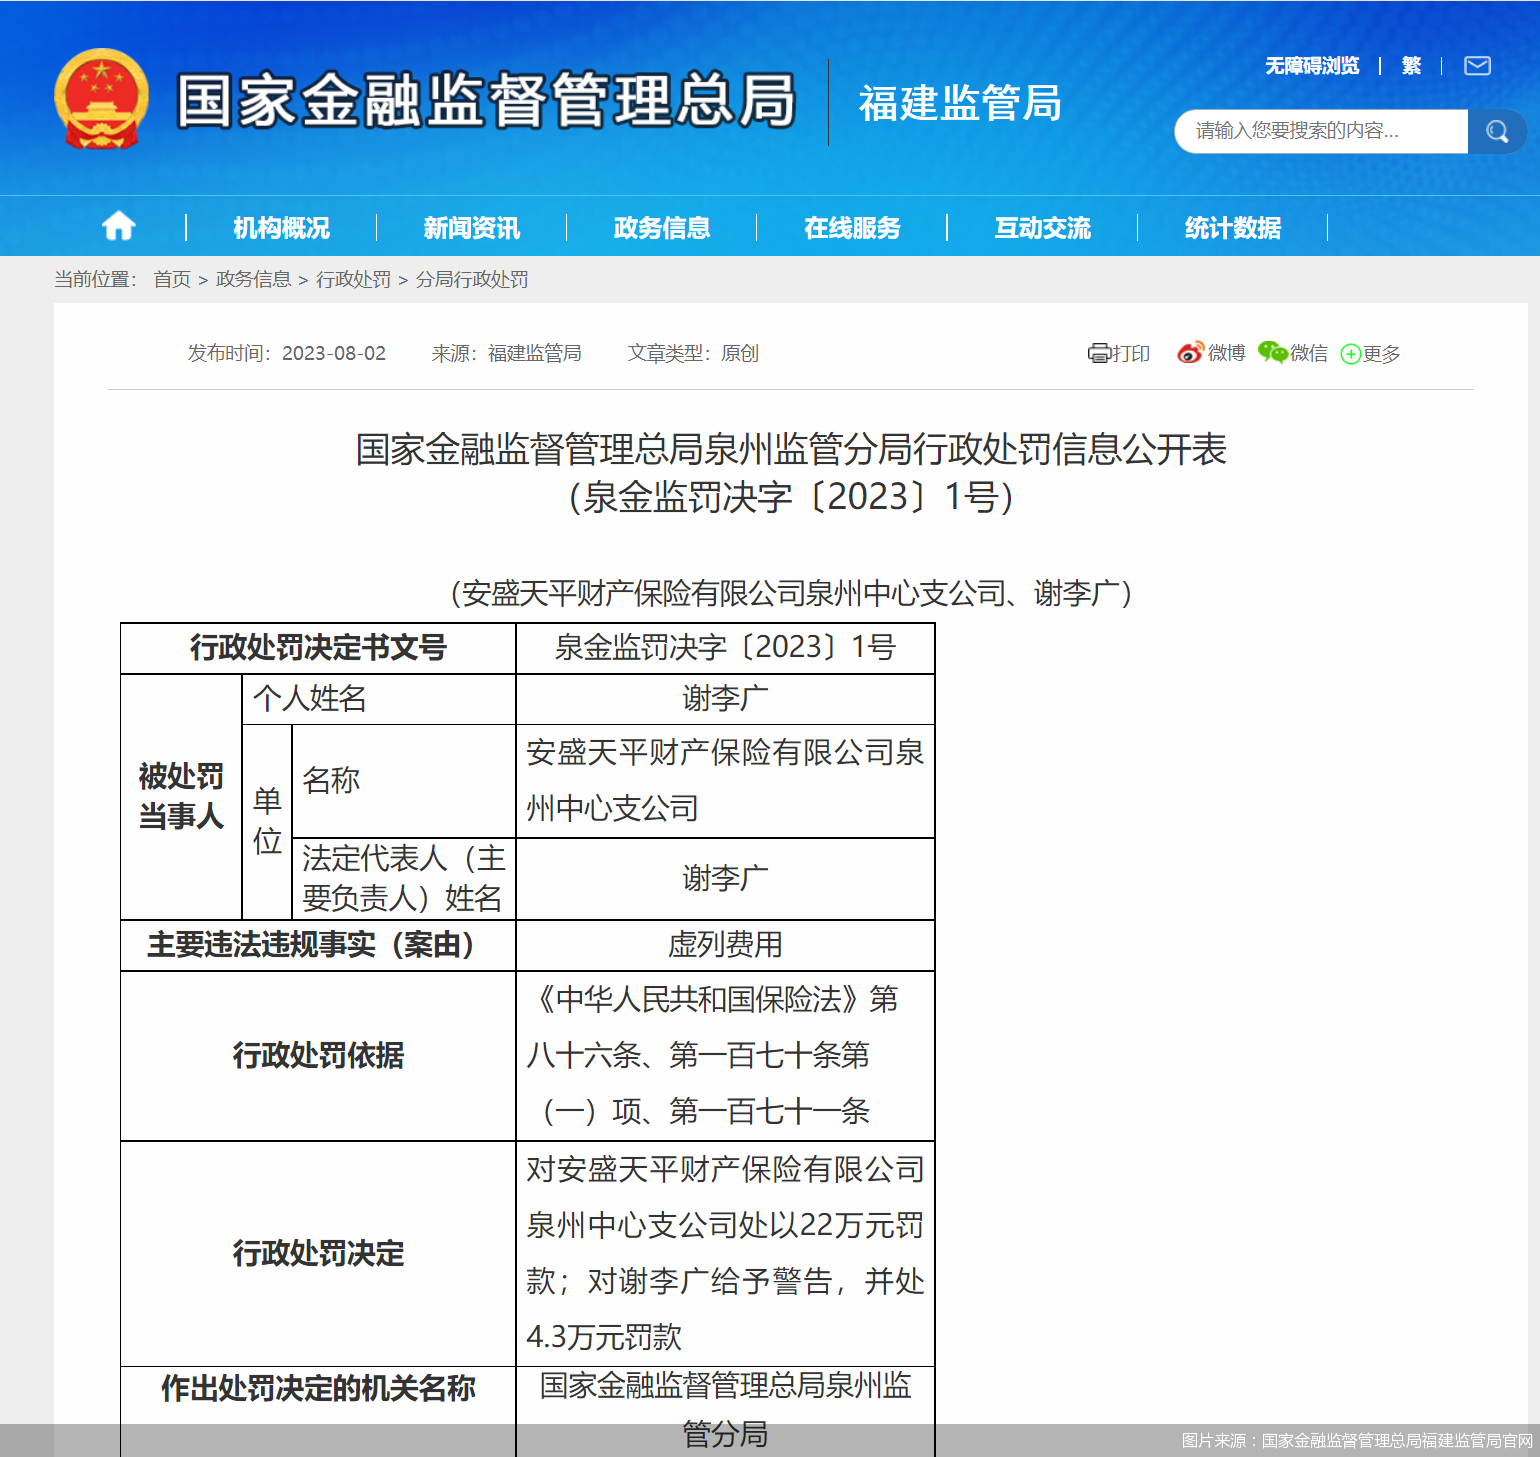Select the 政务信息 navigation item
The image size is (1540, 1457).
[661, 228]
